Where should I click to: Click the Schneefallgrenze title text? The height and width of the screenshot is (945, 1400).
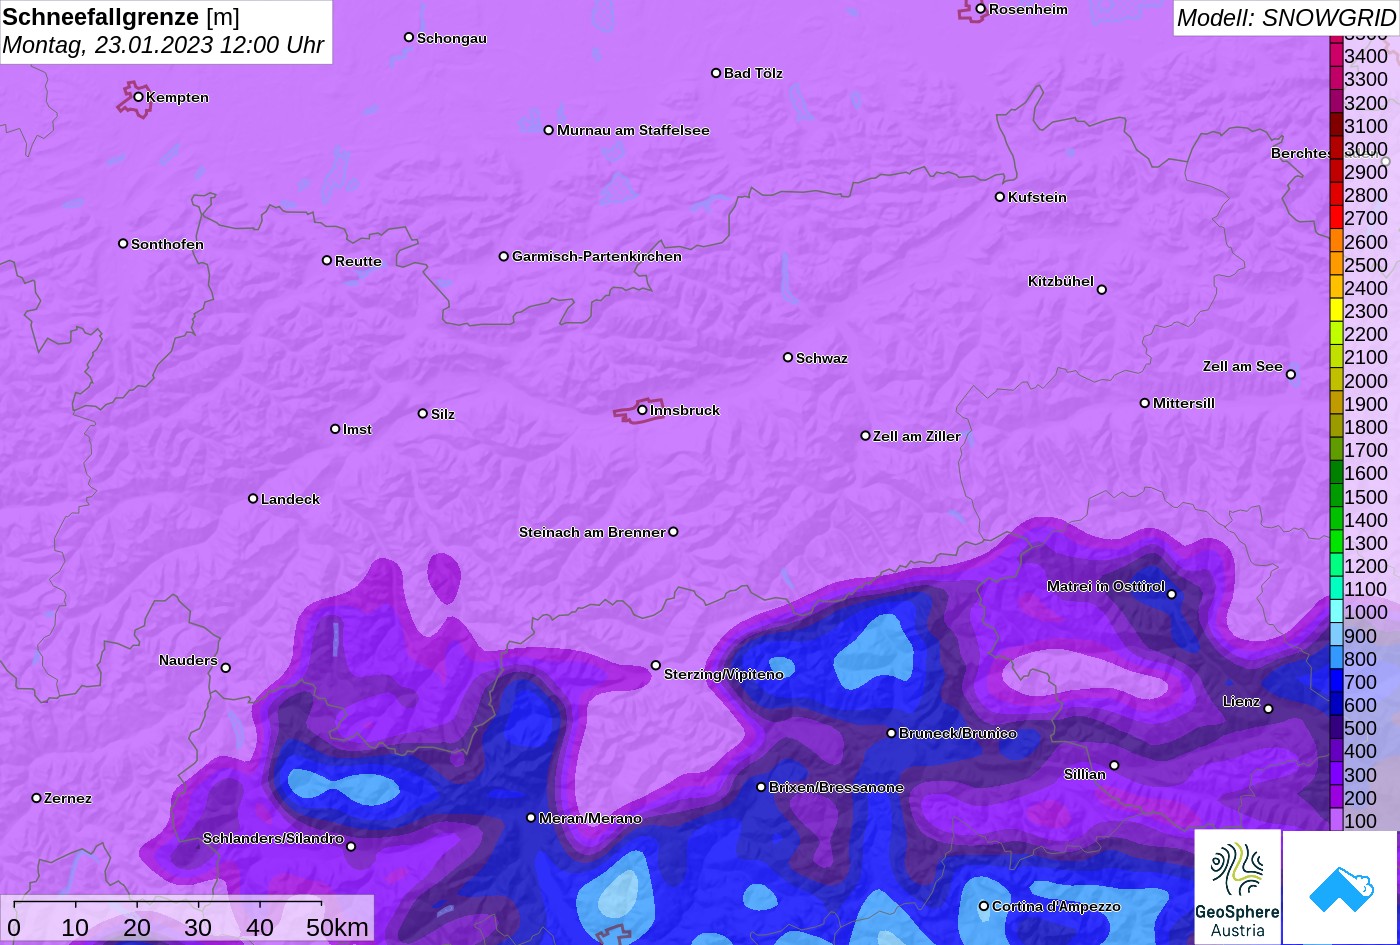[101, 17]
